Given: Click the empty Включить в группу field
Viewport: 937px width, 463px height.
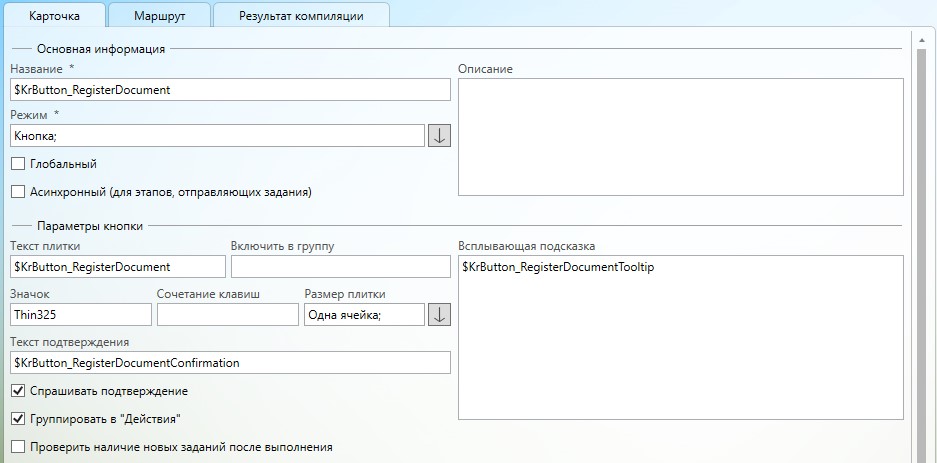Looking at the screenshot, I should [340, 267].
